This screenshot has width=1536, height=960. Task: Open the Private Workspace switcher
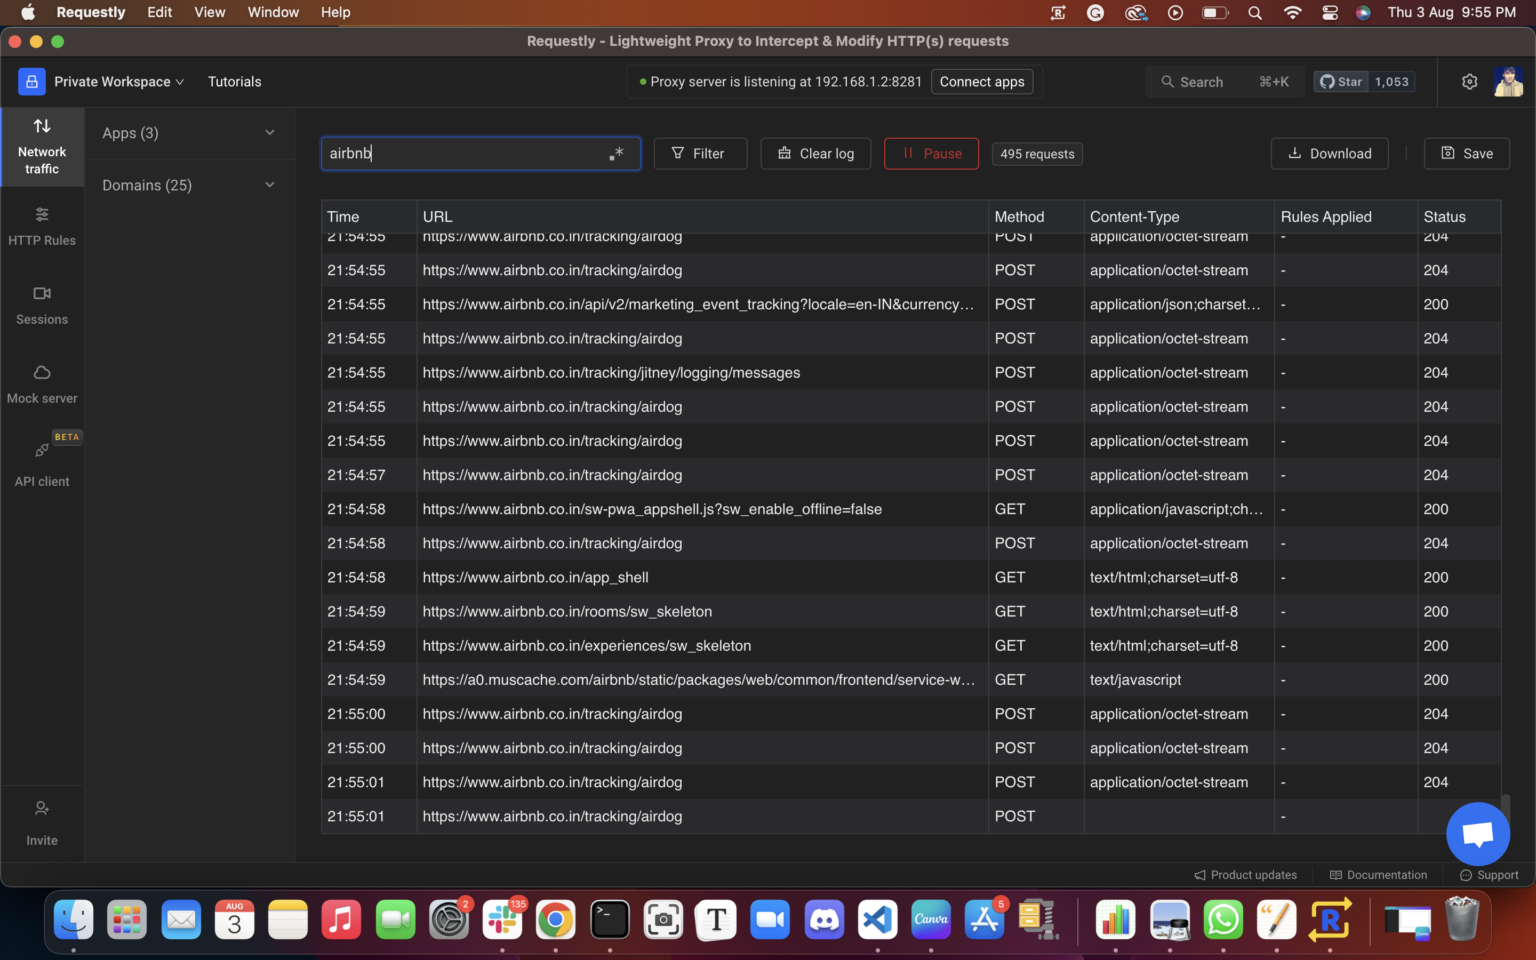click(113, 81)
